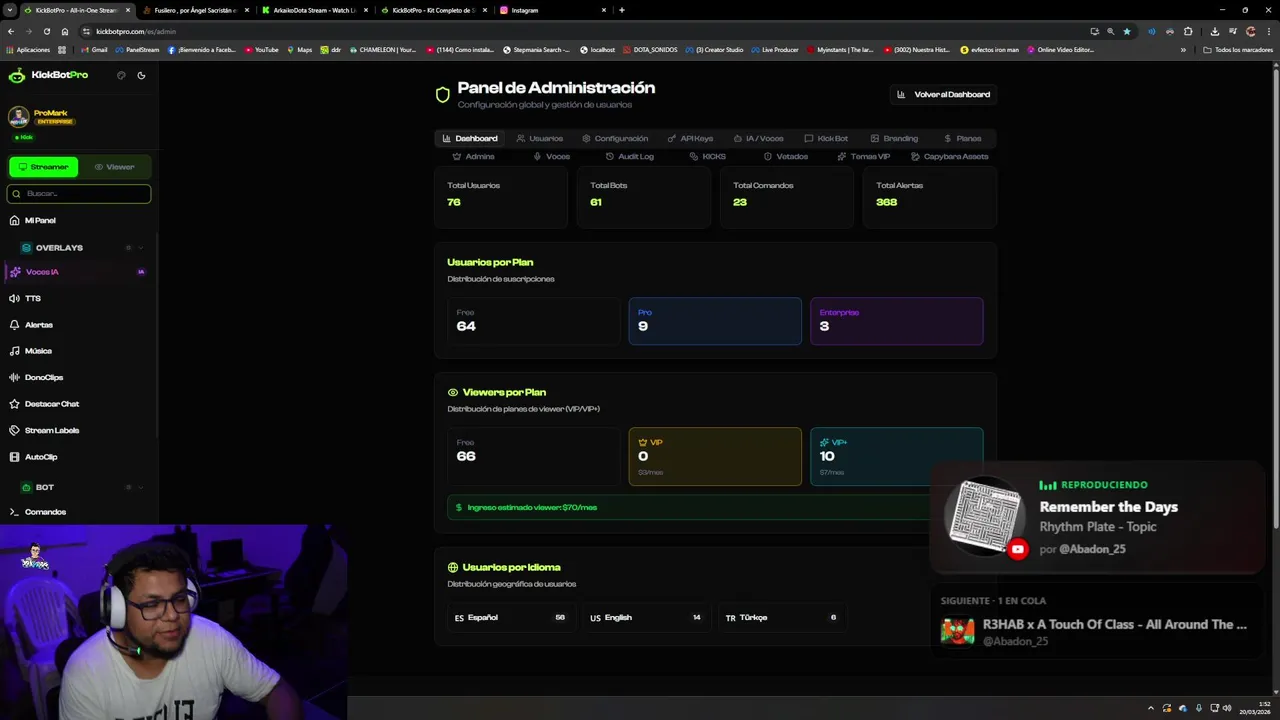Select the Planes tab
Viewport: 1280px width, 720px height.
point(962,138)
